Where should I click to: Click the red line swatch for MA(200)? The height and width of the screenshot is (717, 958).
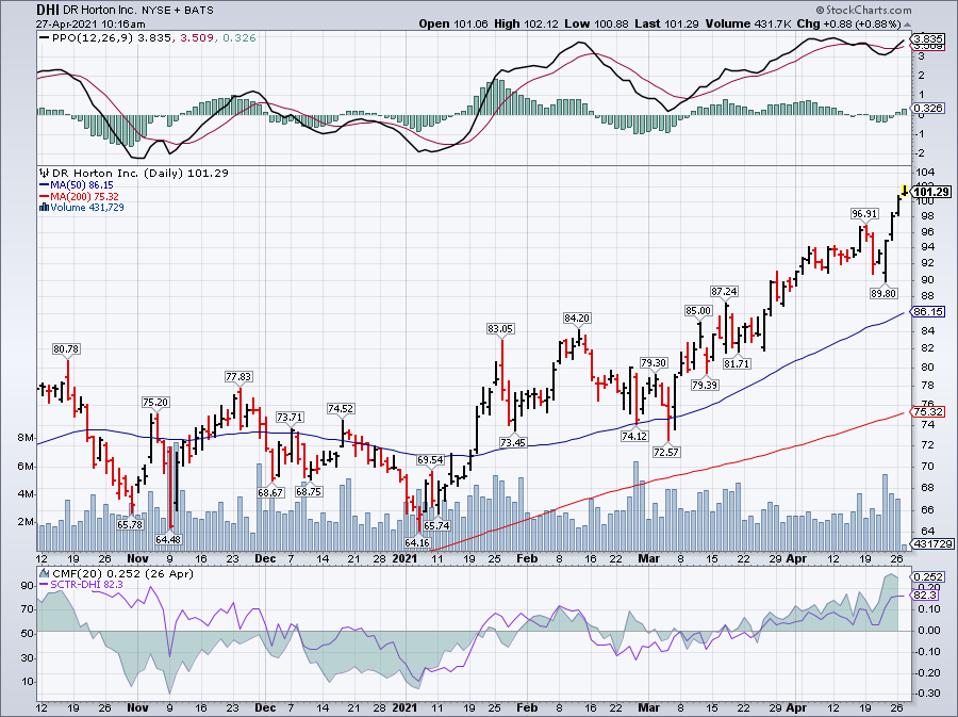(x=44, y=197)
